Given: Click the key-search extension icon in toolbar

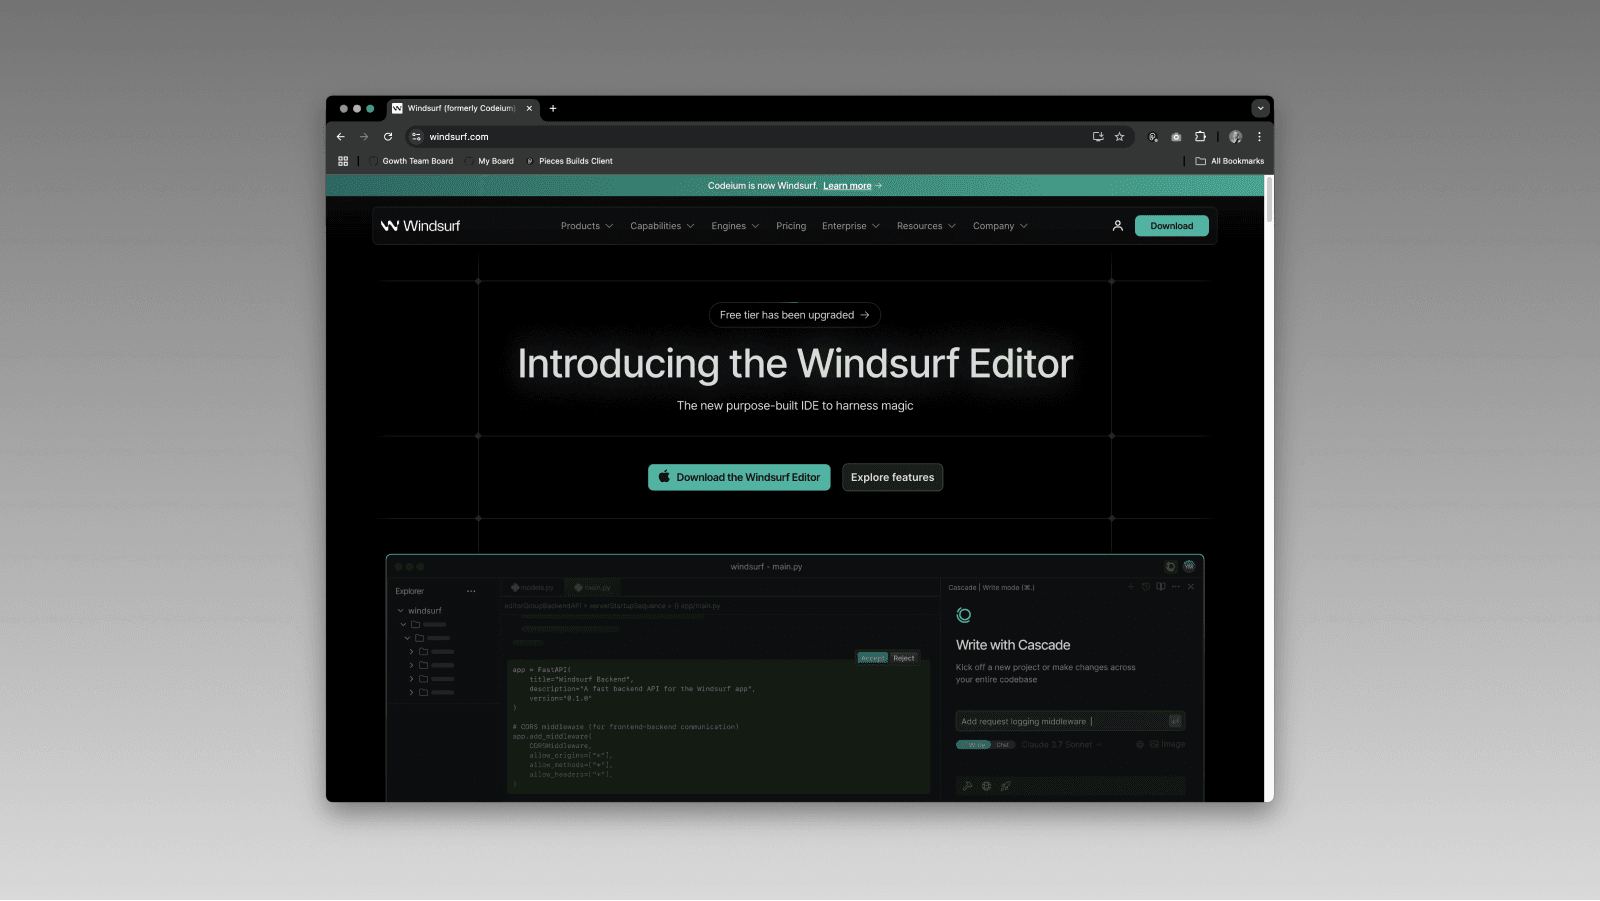Looking at the screenshot, I should [1153, 137].
